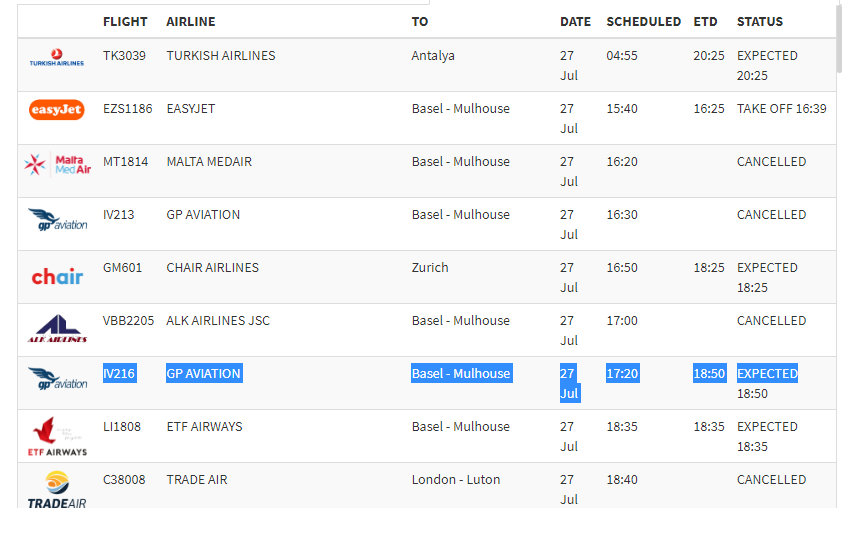Viewport: 860px width, 536px height.
Task: Select flight number EZS1186
Action: click(128, 108)
